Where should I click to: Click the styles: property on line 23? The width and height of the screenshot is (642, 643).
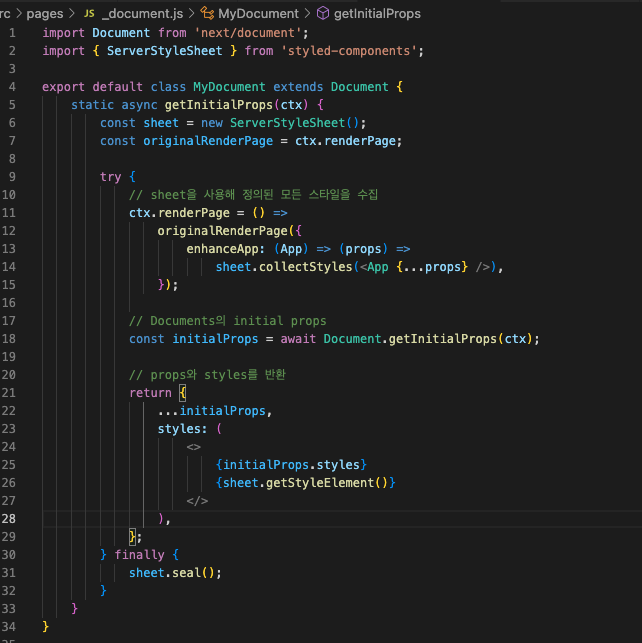click(x=182, y=429)
